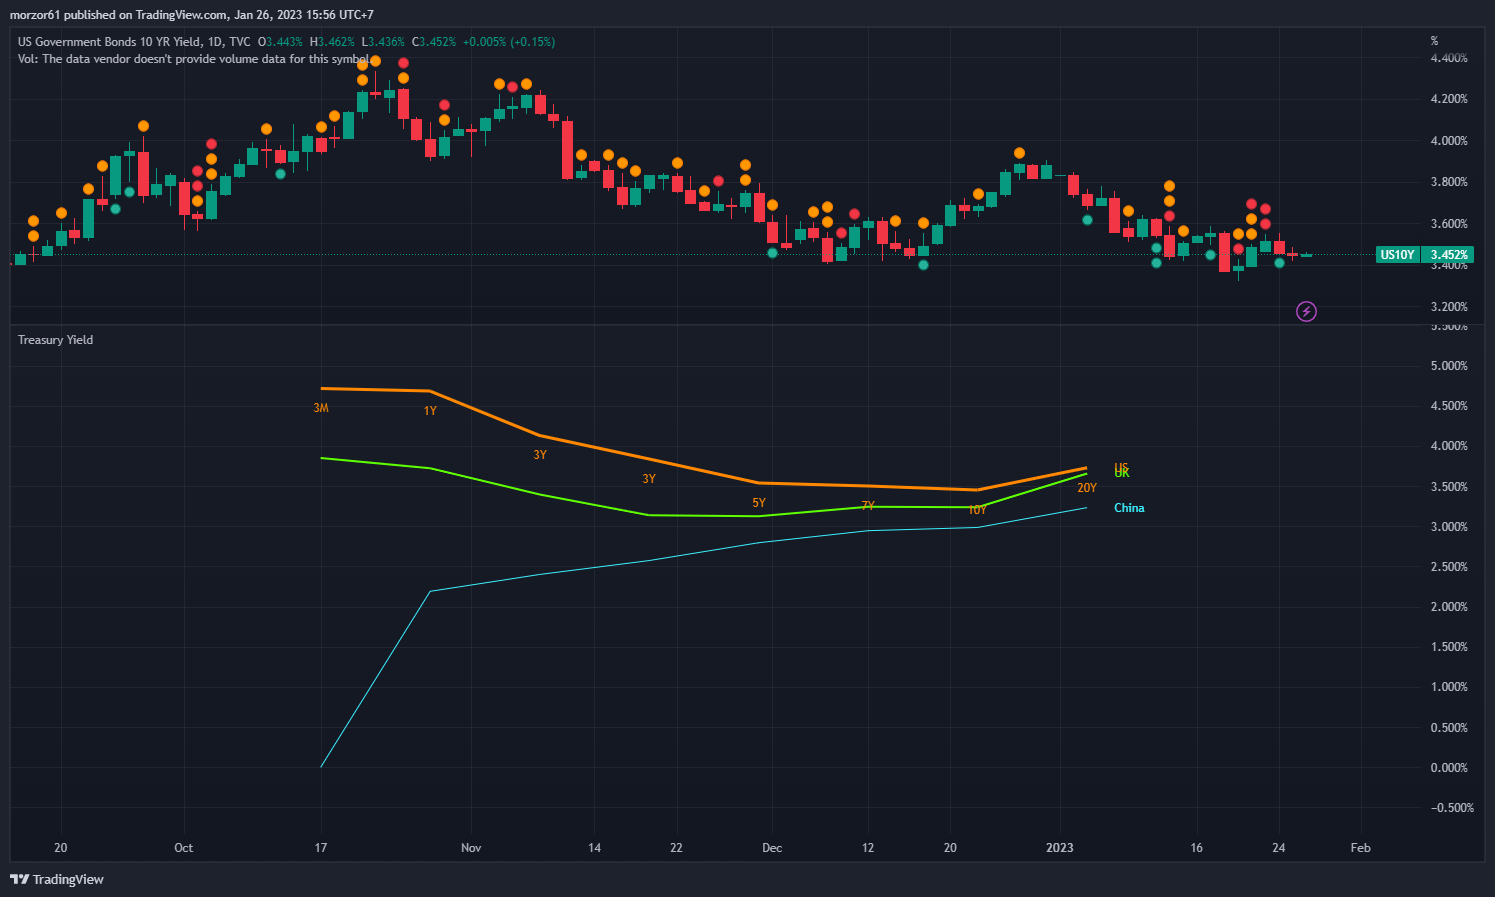
Task: Click the 4.500% yield axis label
Action: pyautogui.click(x=1449, y=406)
